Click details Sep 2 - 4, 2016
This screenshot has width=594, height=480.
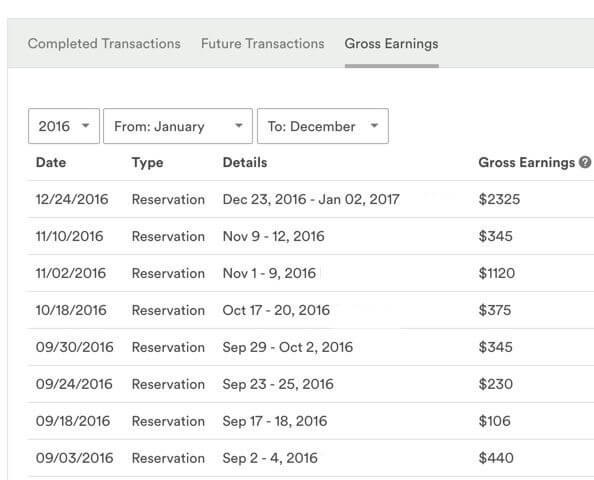click(270, 458)
